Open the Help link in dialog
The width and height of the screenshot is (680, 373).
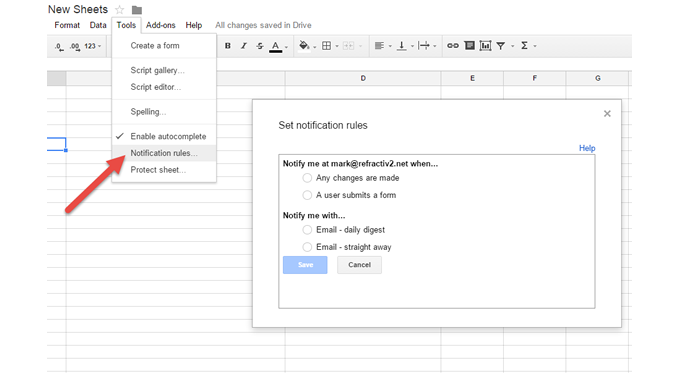pyautogui.click(x=587, y=148)
